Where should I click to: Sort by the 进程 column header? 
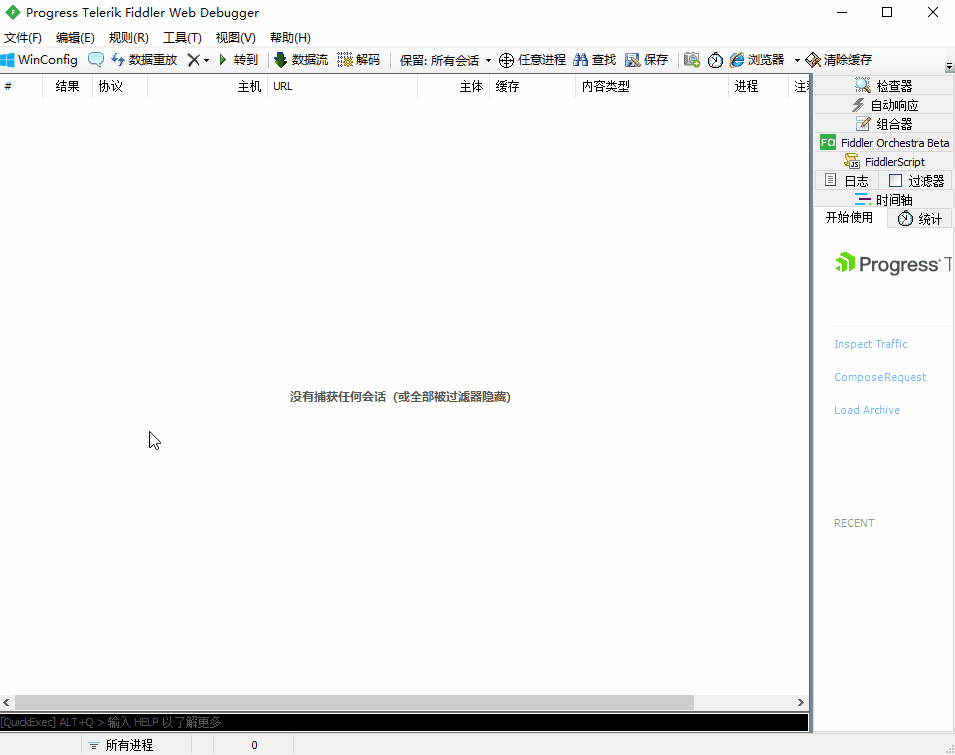tap(758, 86)
